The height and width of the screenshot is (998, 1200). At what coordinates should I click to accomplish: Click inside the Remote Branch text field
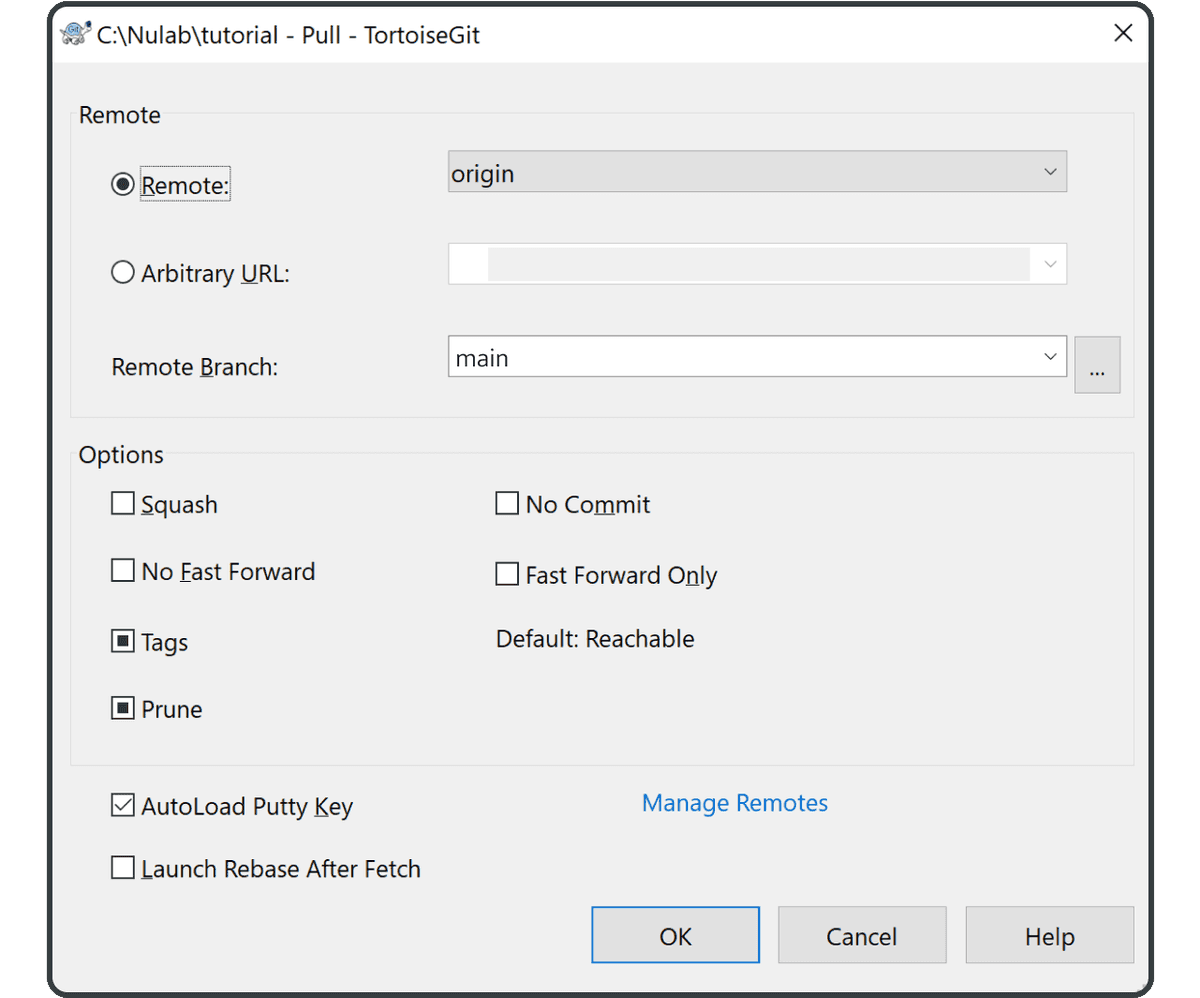[700, 357]
